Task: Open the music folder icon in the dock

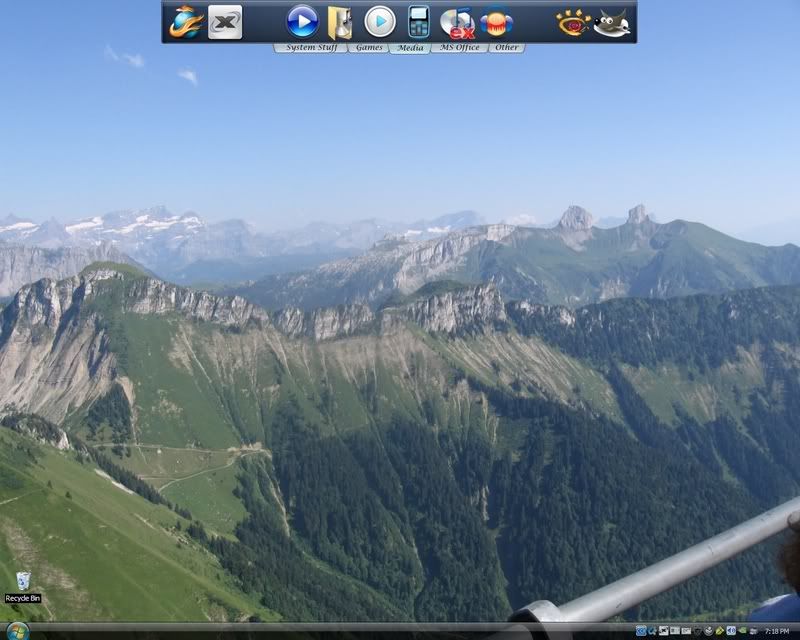Action: [x=340, y=23]
